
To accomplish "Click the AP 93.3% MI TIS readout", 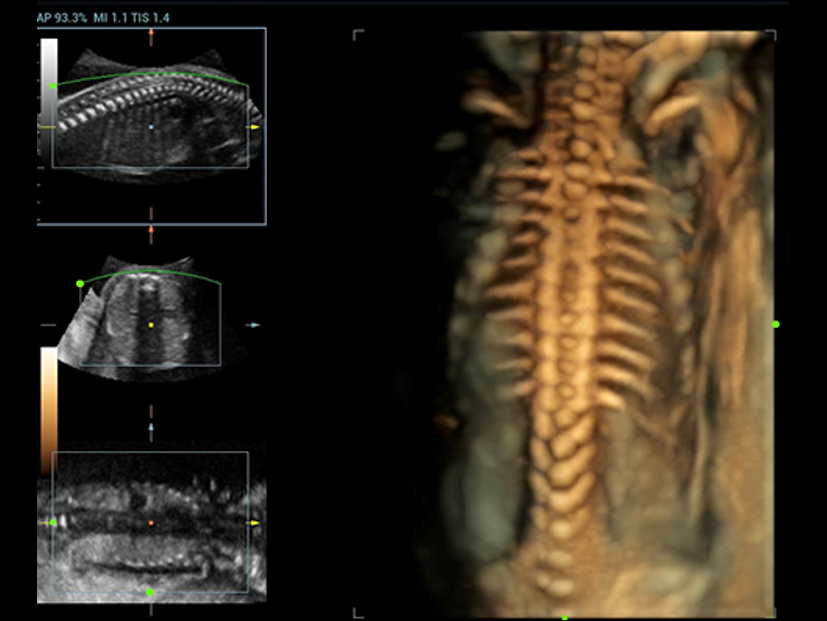I will point(103,18).
